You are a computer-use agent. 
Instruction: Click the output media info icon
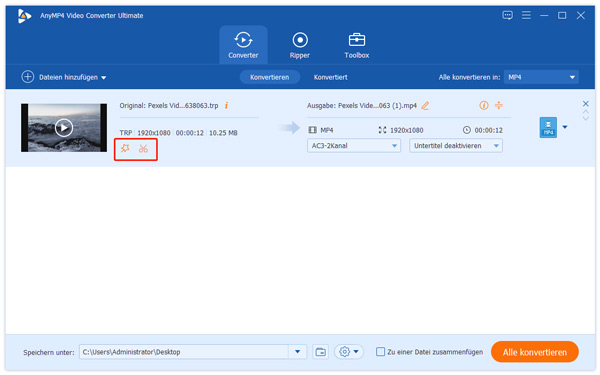484,105
